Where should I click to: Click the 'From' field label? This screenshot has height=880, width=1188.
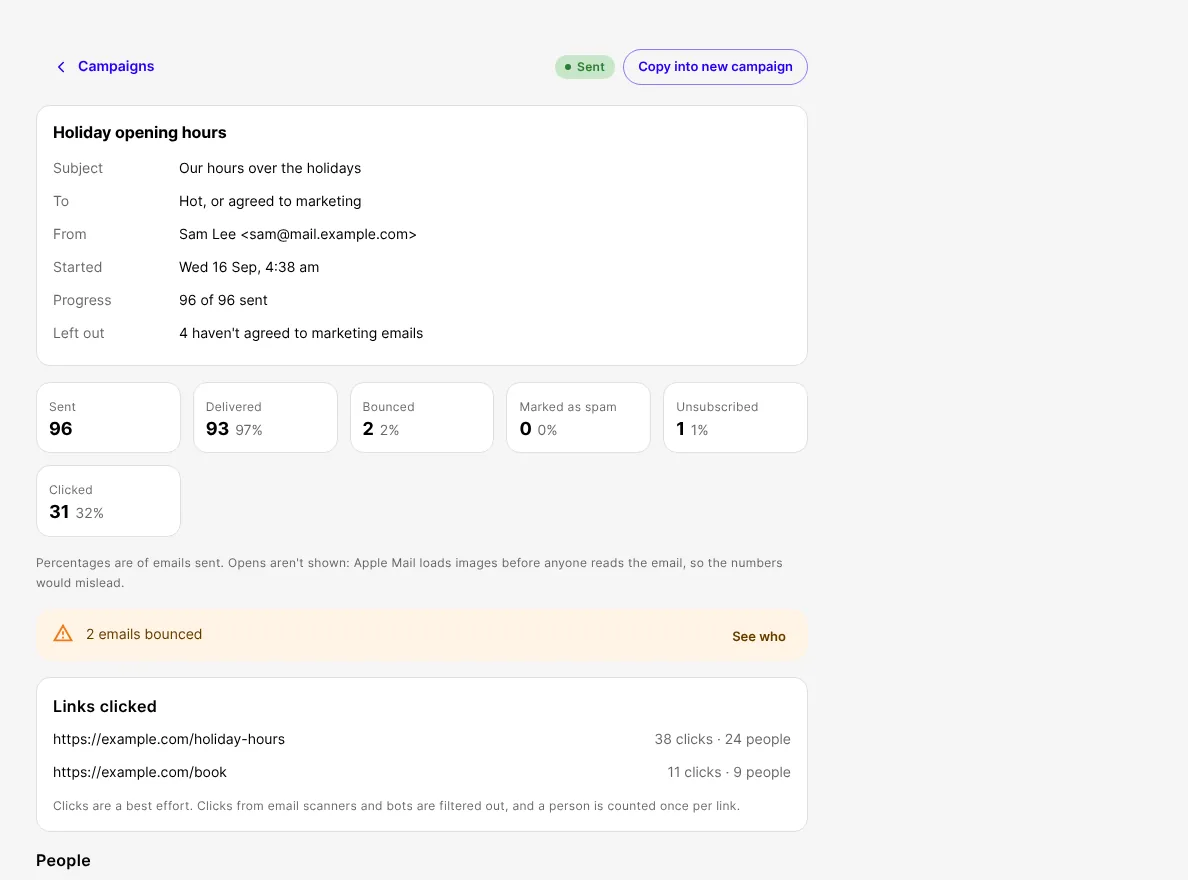tap(70, 234)
